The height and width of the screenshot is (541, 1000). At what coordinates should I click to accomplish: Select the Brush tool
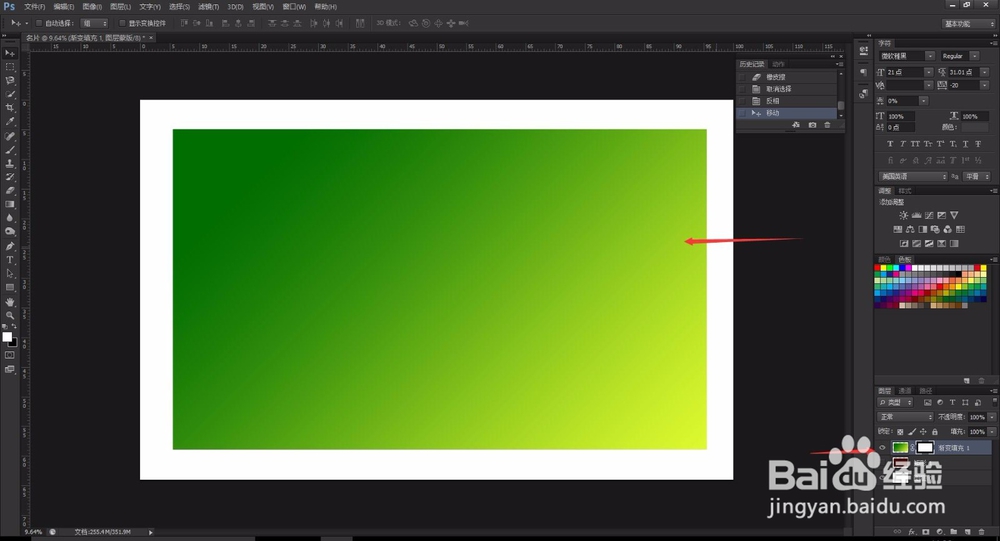coord(10,150)
